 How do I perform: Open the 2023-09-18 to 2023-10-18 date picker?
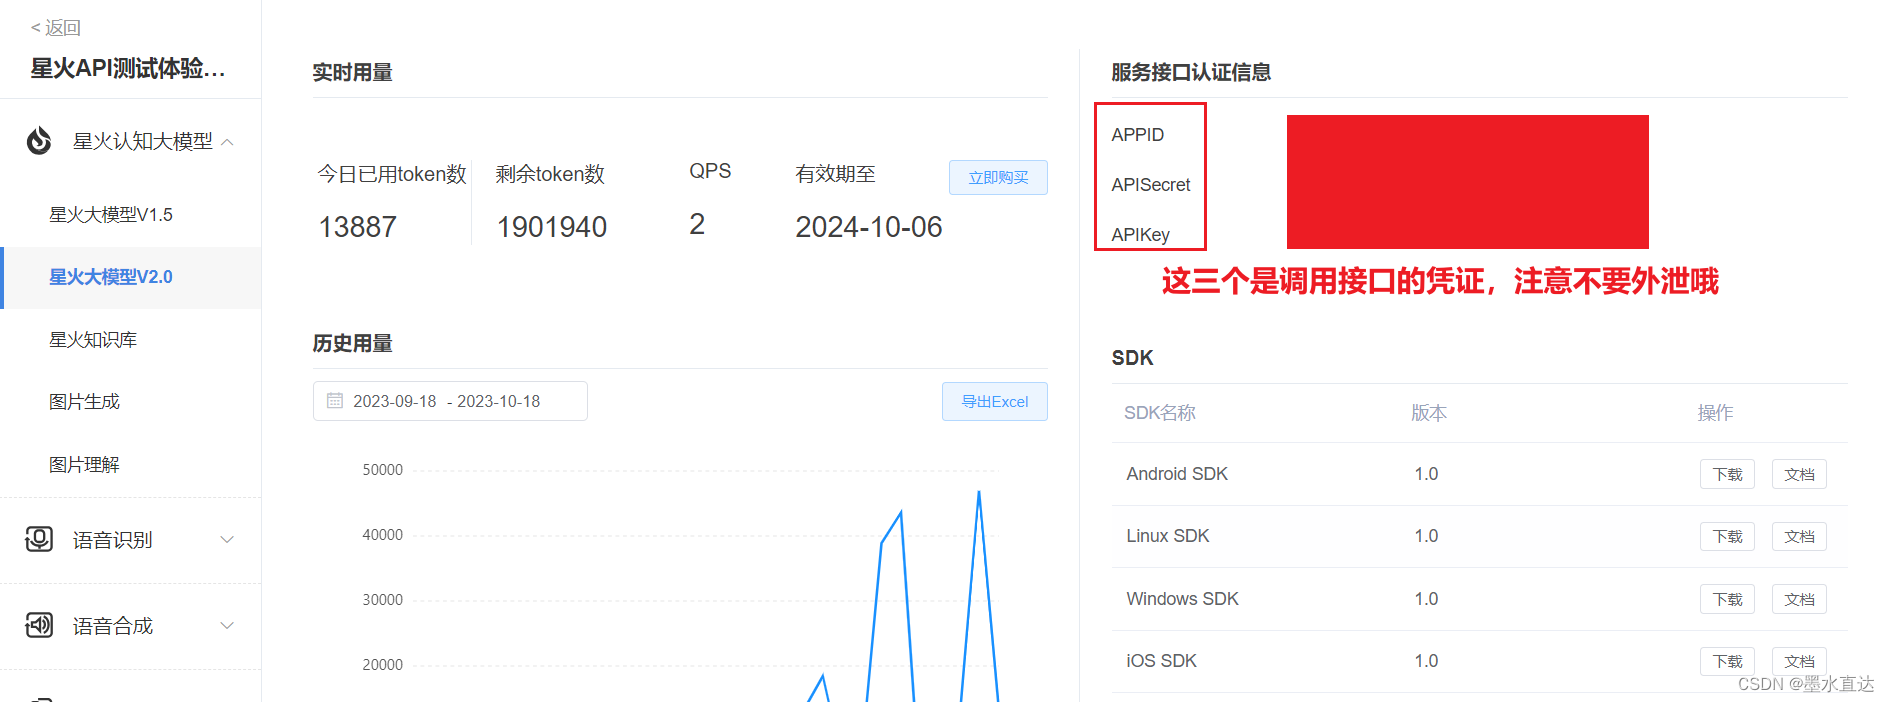(450, 401)
